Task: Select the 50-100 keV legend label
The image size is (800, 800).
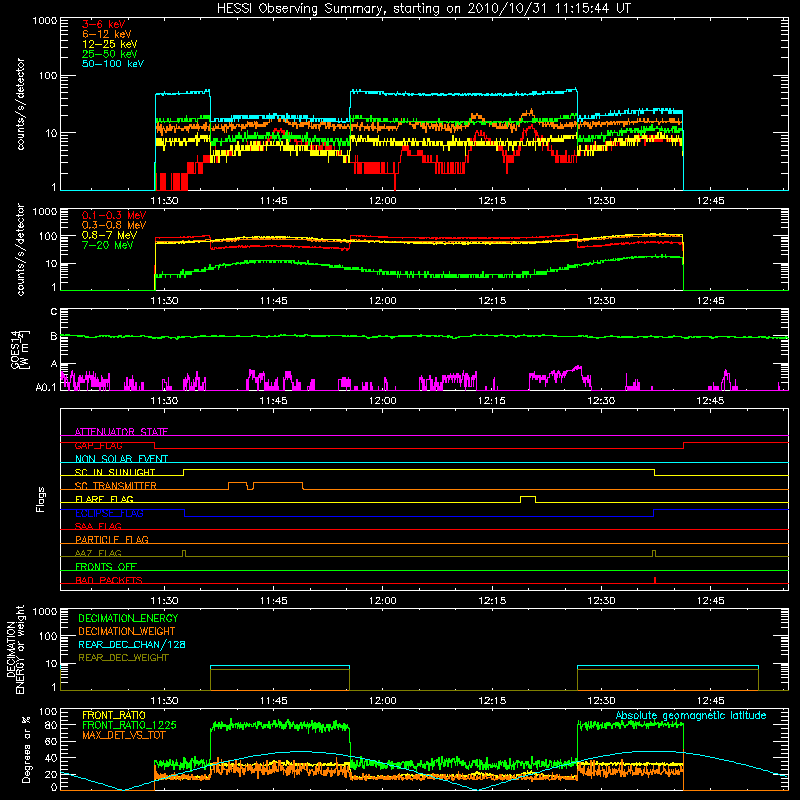Action: pos(113,64)
